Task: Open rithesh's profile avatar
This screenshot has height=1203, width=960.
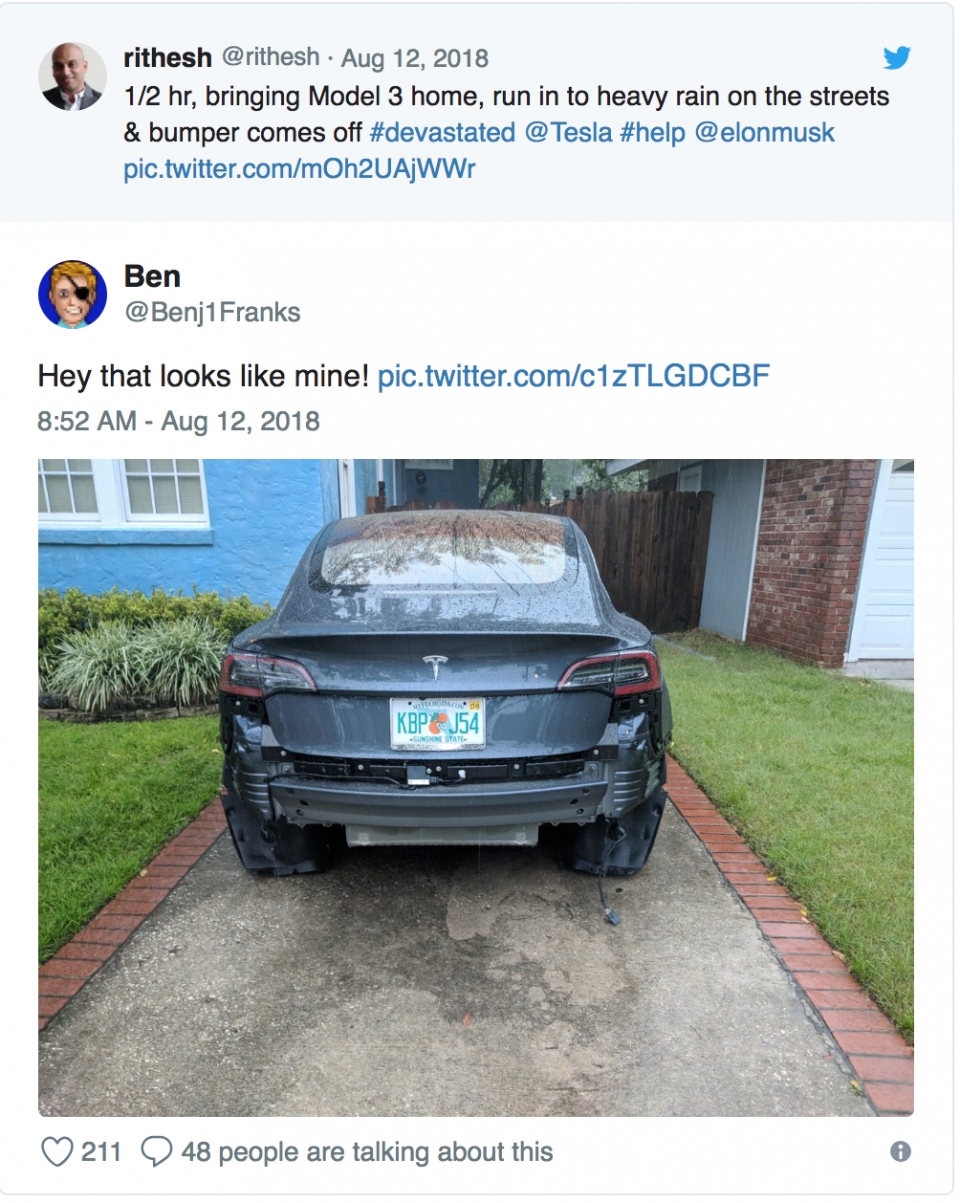Action: click(72, 76)
